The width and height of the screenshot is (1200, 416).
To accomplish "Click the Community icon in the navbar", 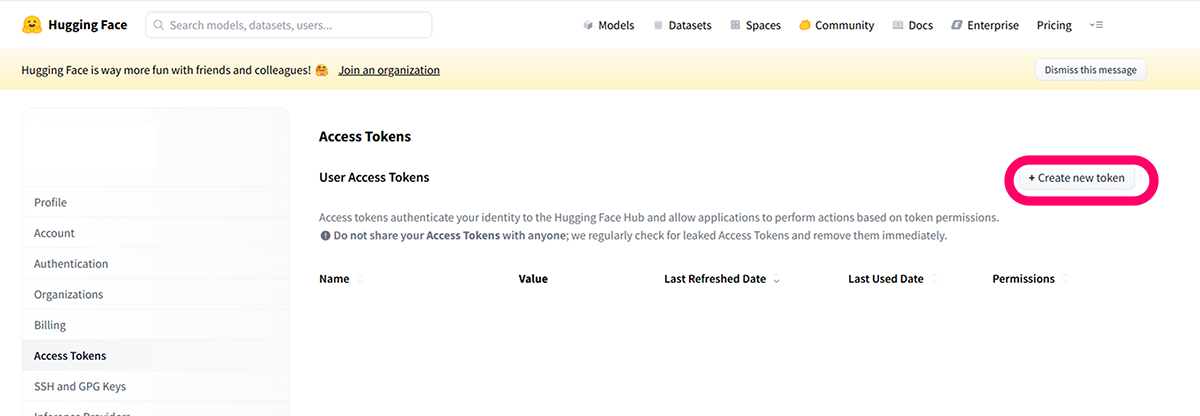I will click(804, 26).
